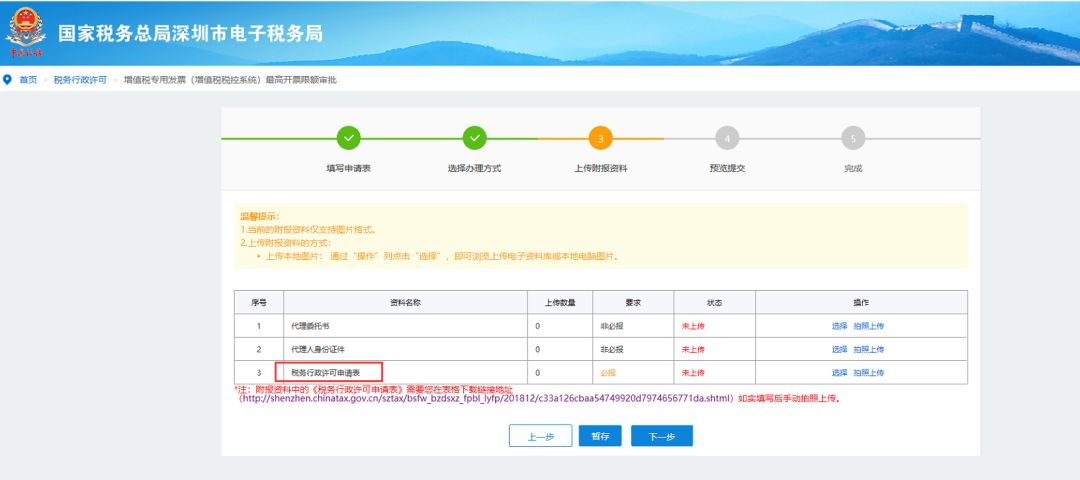Click the tax bureau emblem logo
Screen dimensions: 1080x480
point(26,32)
